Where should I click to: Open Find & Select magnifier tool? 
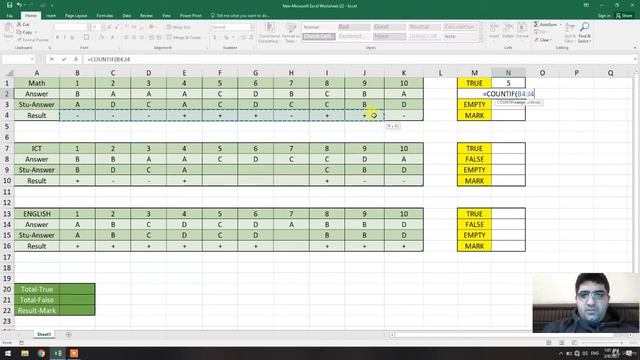pyautogui.click(x=584, y=33)
